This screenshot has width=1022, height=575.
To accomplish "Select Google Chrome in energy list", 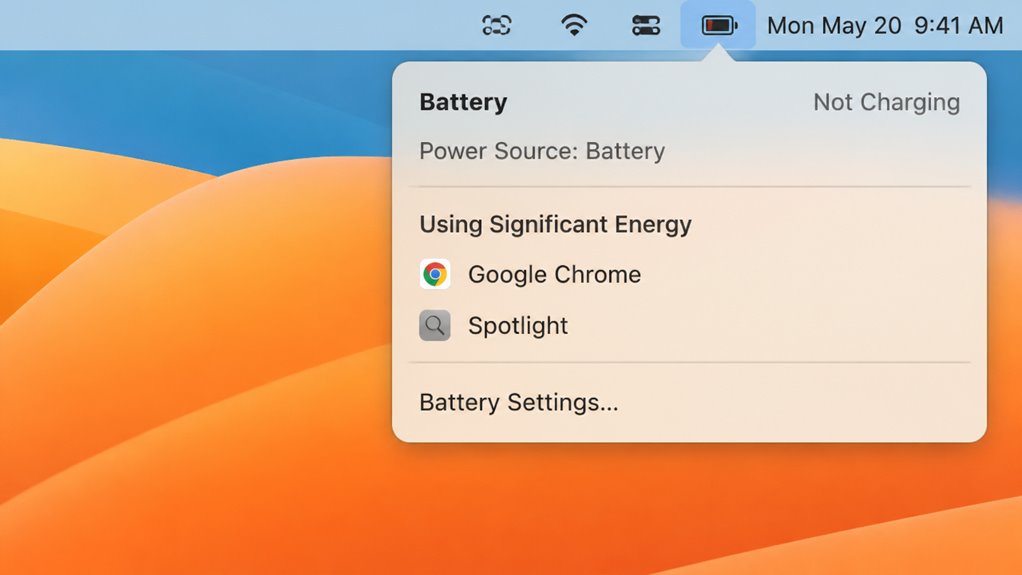I will (554, 274).
